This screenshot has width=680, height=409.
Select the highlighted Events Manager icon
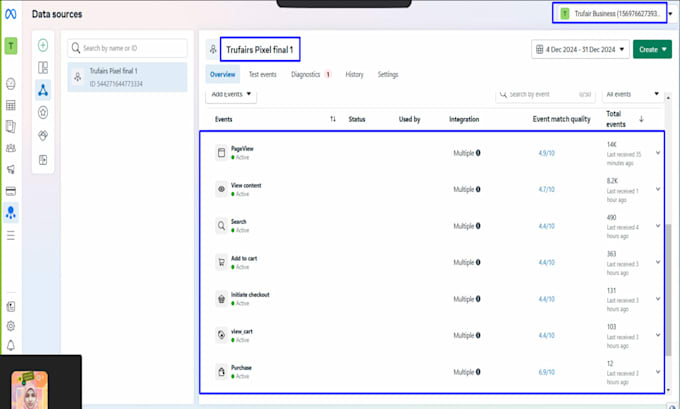(11, 213)
